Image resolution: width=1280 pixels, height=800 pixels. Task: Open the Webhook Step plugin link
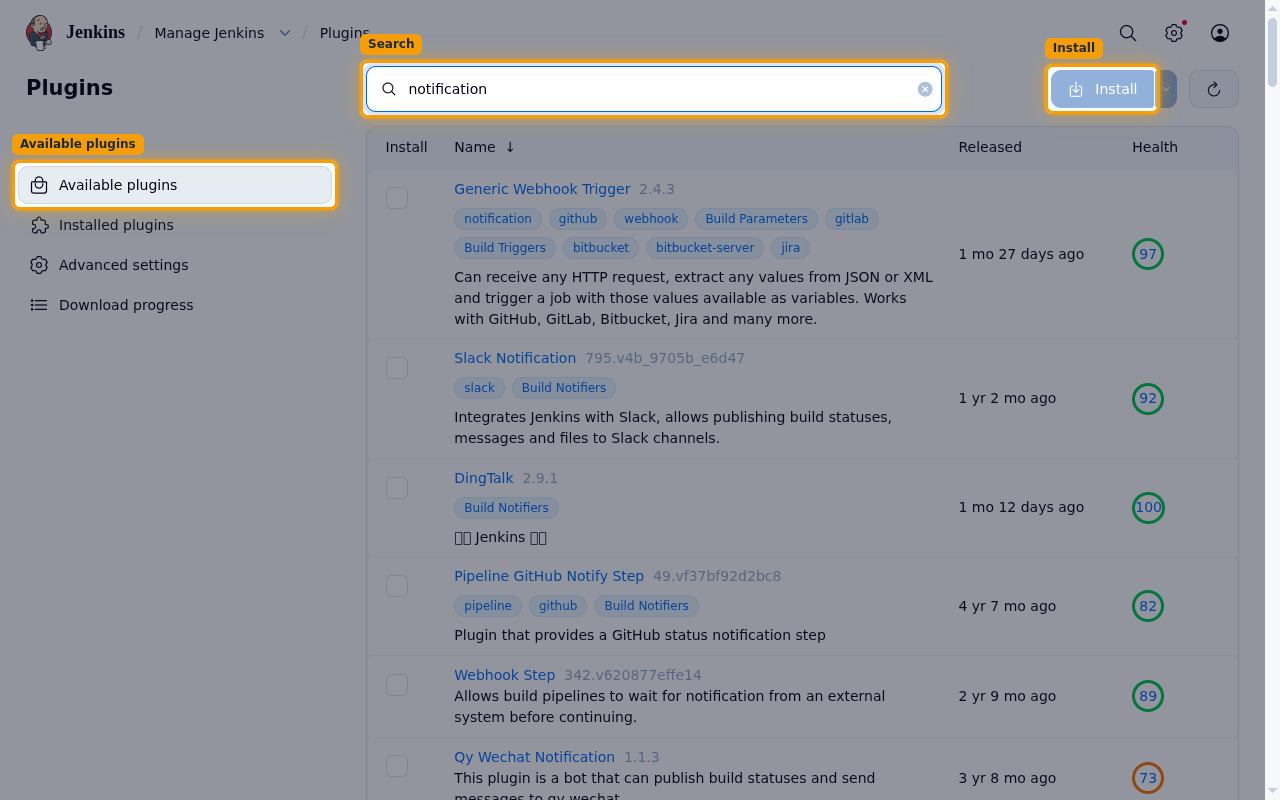pyautogui.click(x=504, y=675)
